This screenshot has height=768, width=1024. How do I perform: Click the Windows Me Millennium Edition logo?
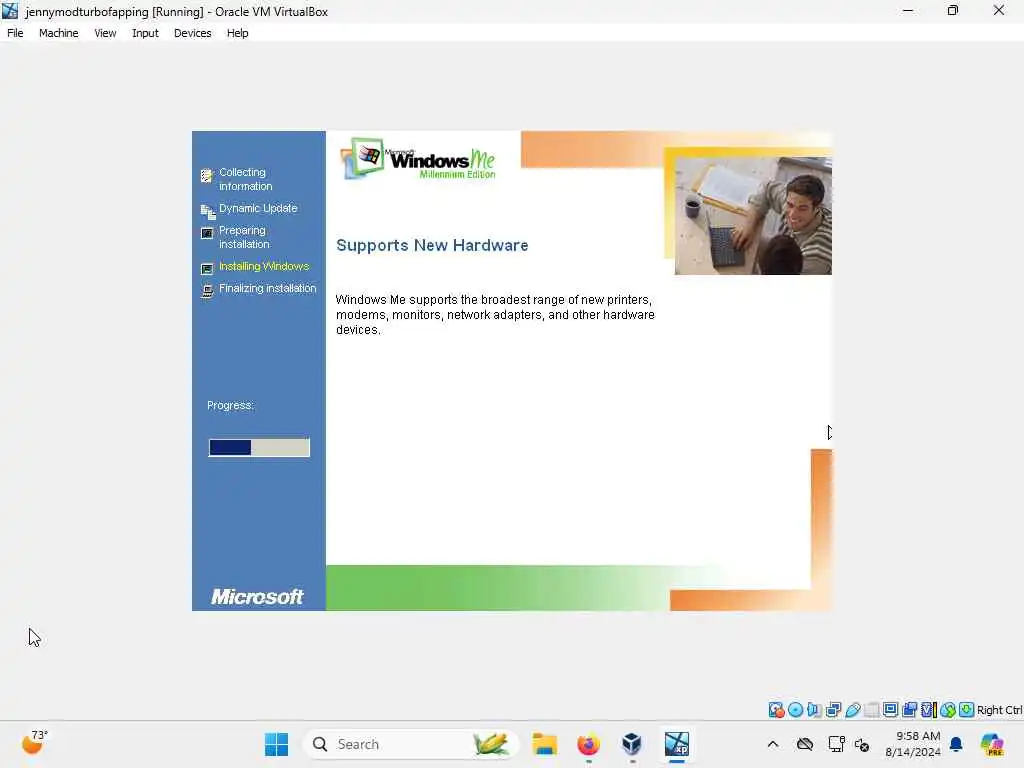tap(419, 159)
